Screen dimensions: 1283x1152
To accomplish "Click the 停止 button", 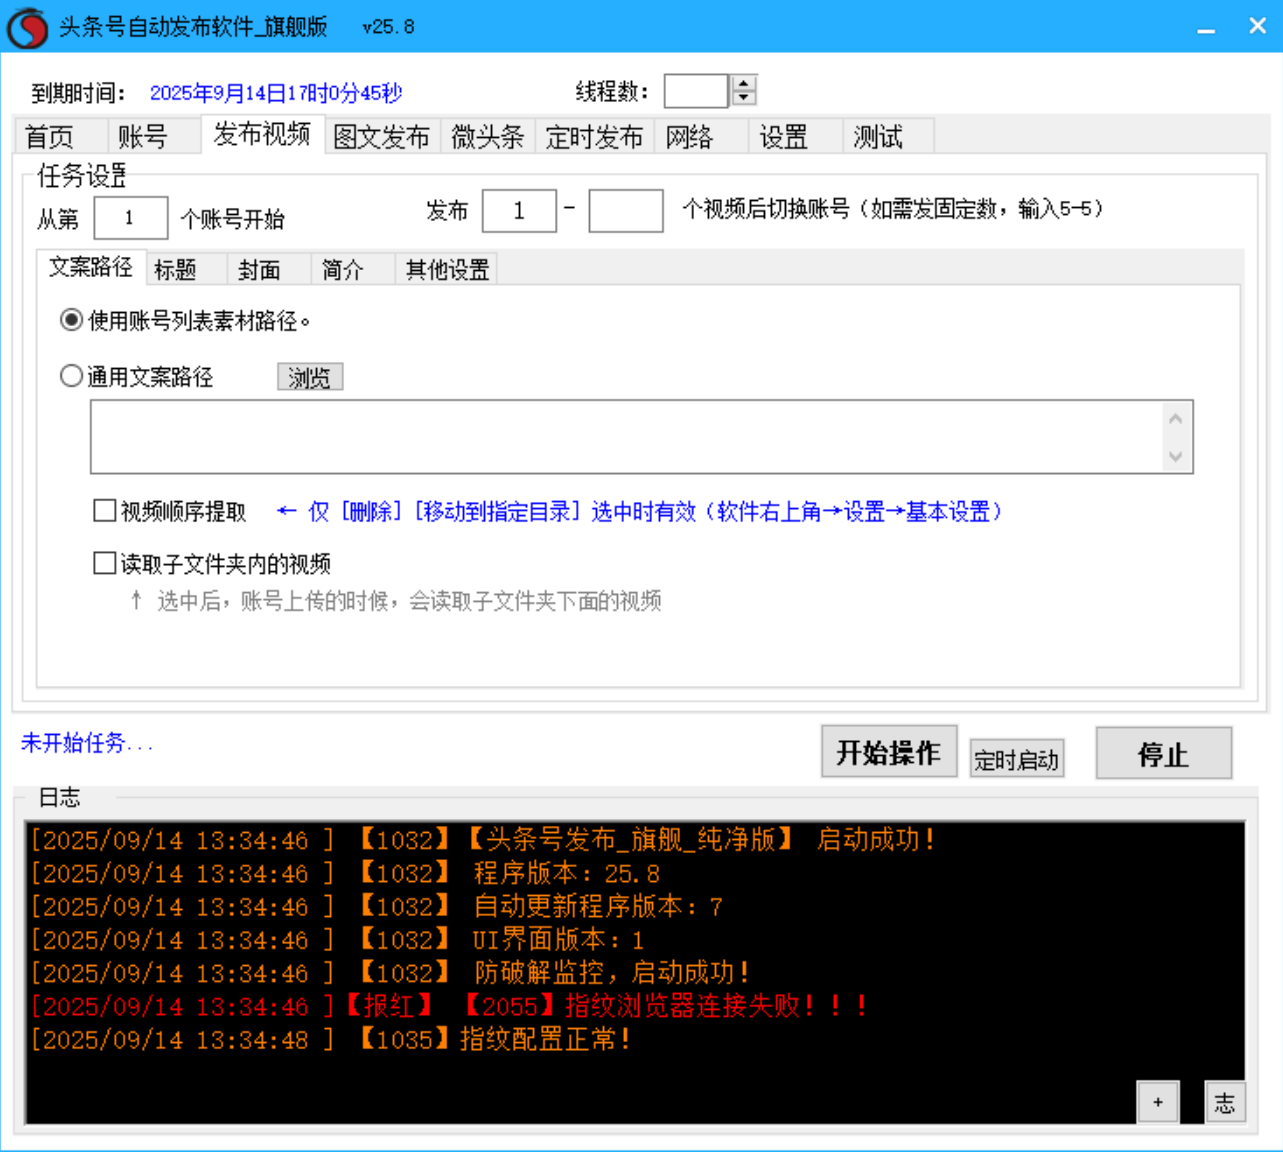I will 1164,753.
